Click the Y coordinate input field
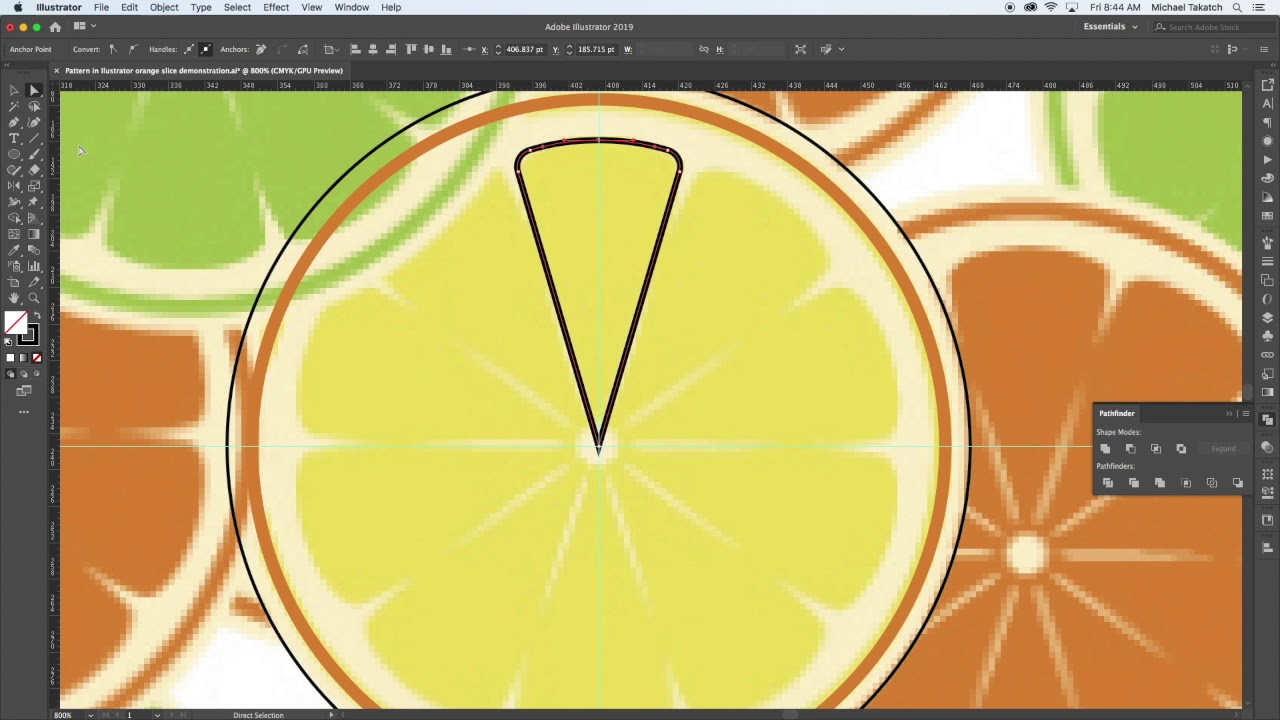 point(596,49)
